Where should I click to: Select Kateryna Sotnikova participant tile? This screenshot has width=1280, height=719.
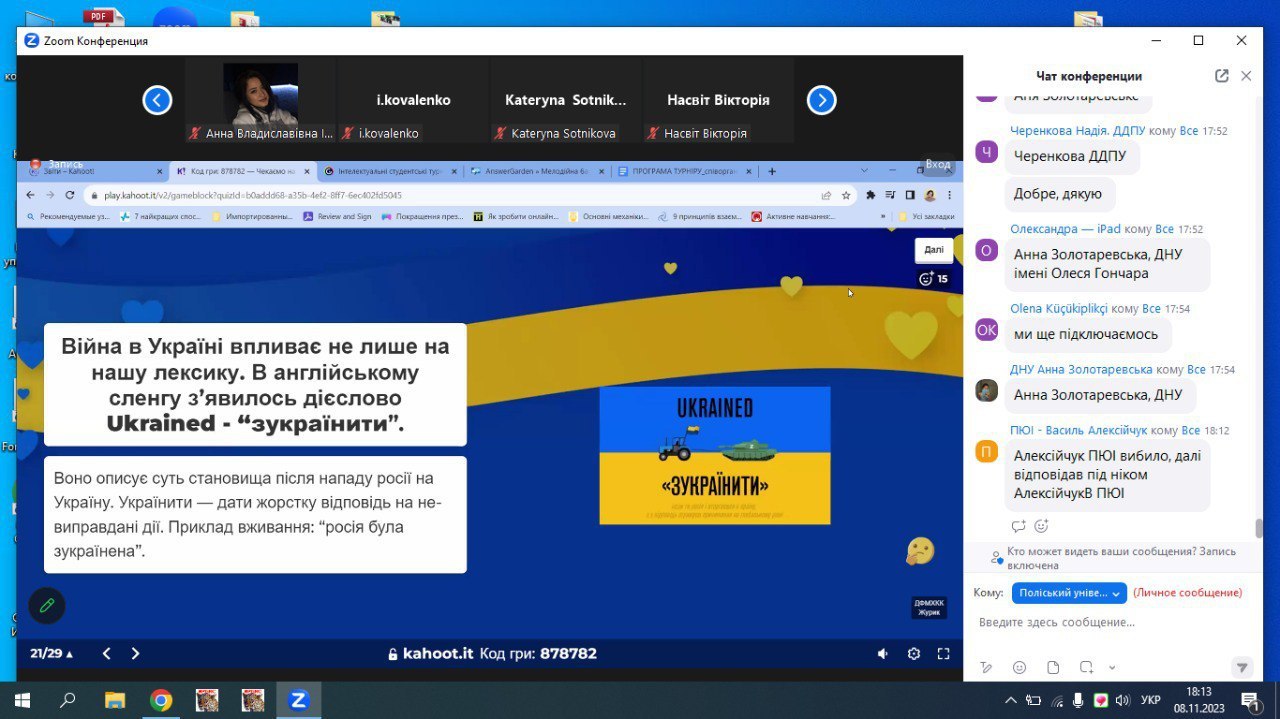click(565, 101)
